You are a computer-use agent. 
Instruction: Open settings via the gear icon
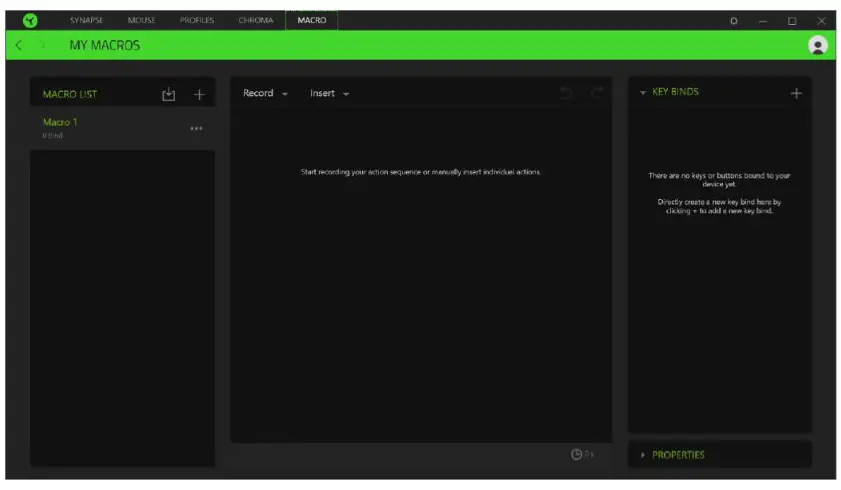tap(734, 21)
